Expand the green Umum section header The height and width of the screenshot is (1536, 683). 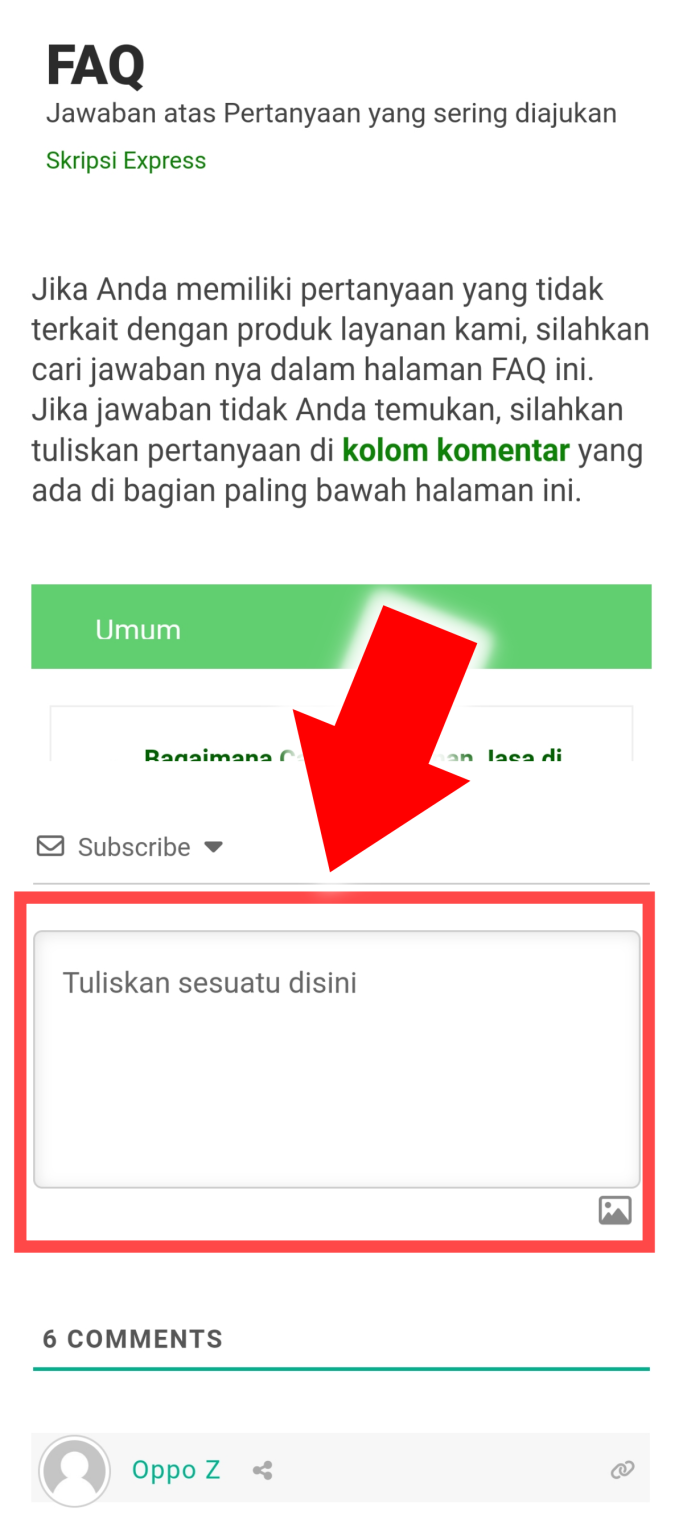(x=341, y=626)
